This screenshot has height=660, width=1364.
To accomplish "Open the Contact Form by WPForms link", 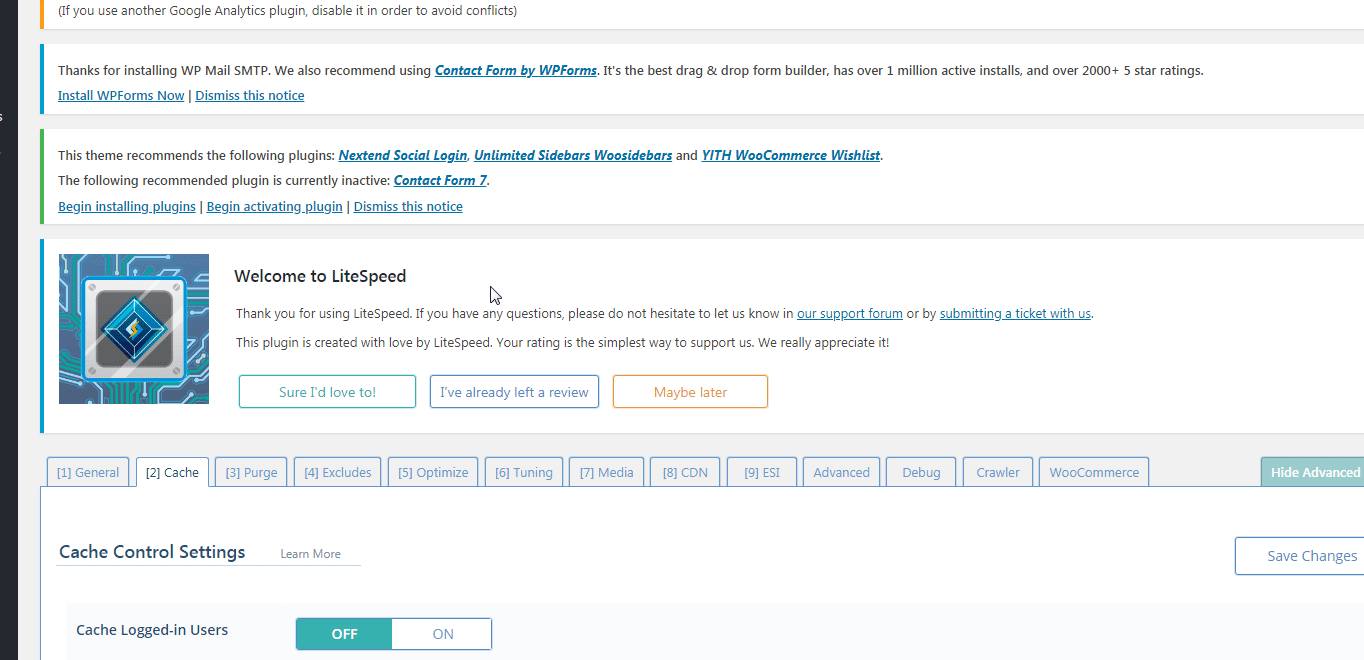I will (x=516, y=71).
